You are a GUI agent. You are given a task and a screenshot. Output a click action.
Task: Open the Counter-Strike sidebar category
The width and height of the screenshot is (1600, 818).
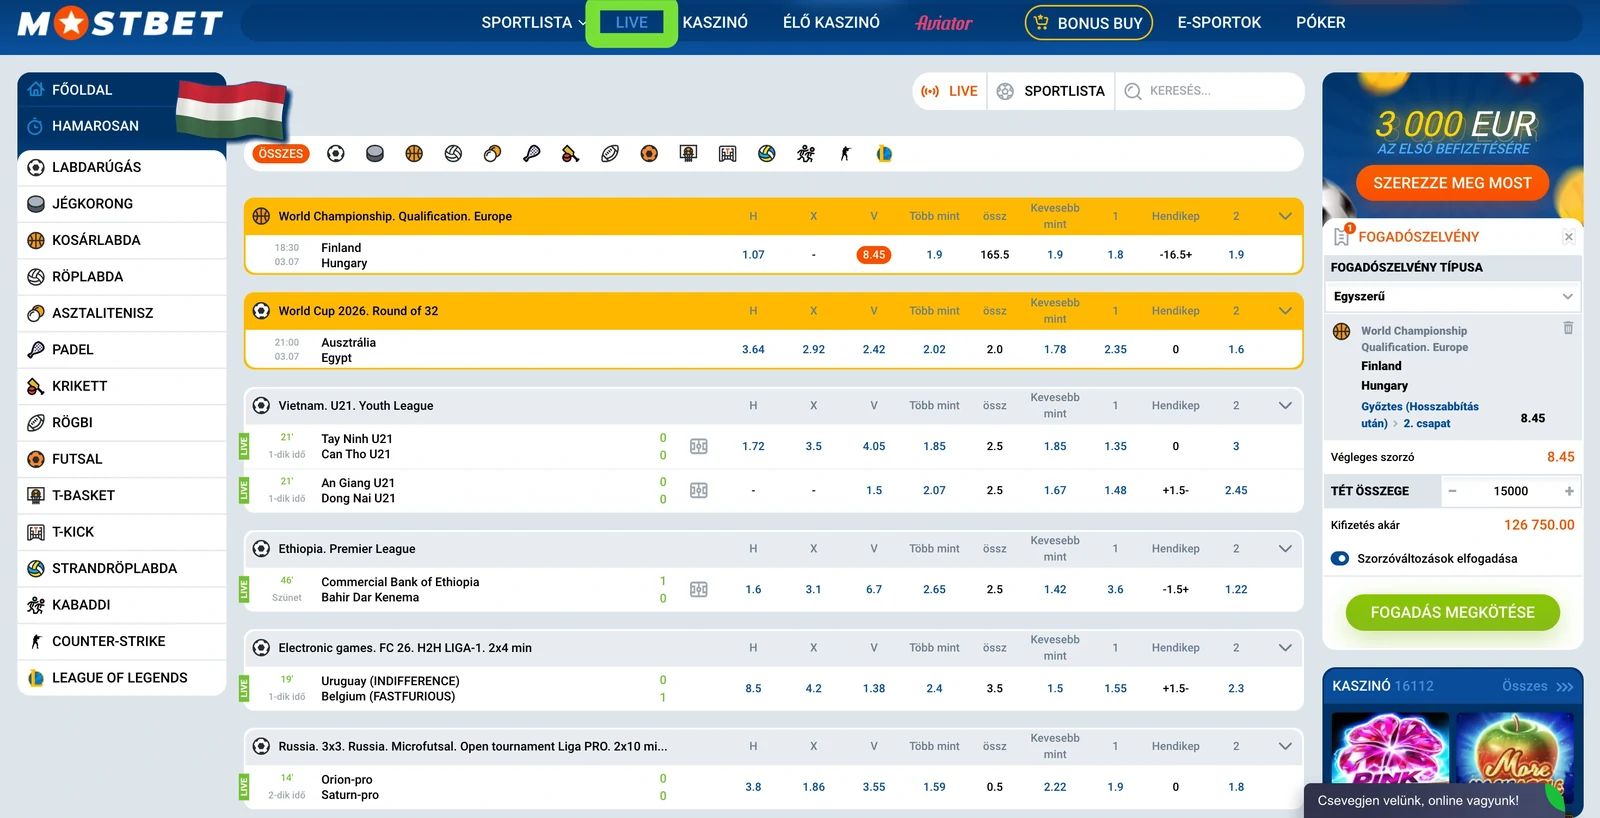122,641
